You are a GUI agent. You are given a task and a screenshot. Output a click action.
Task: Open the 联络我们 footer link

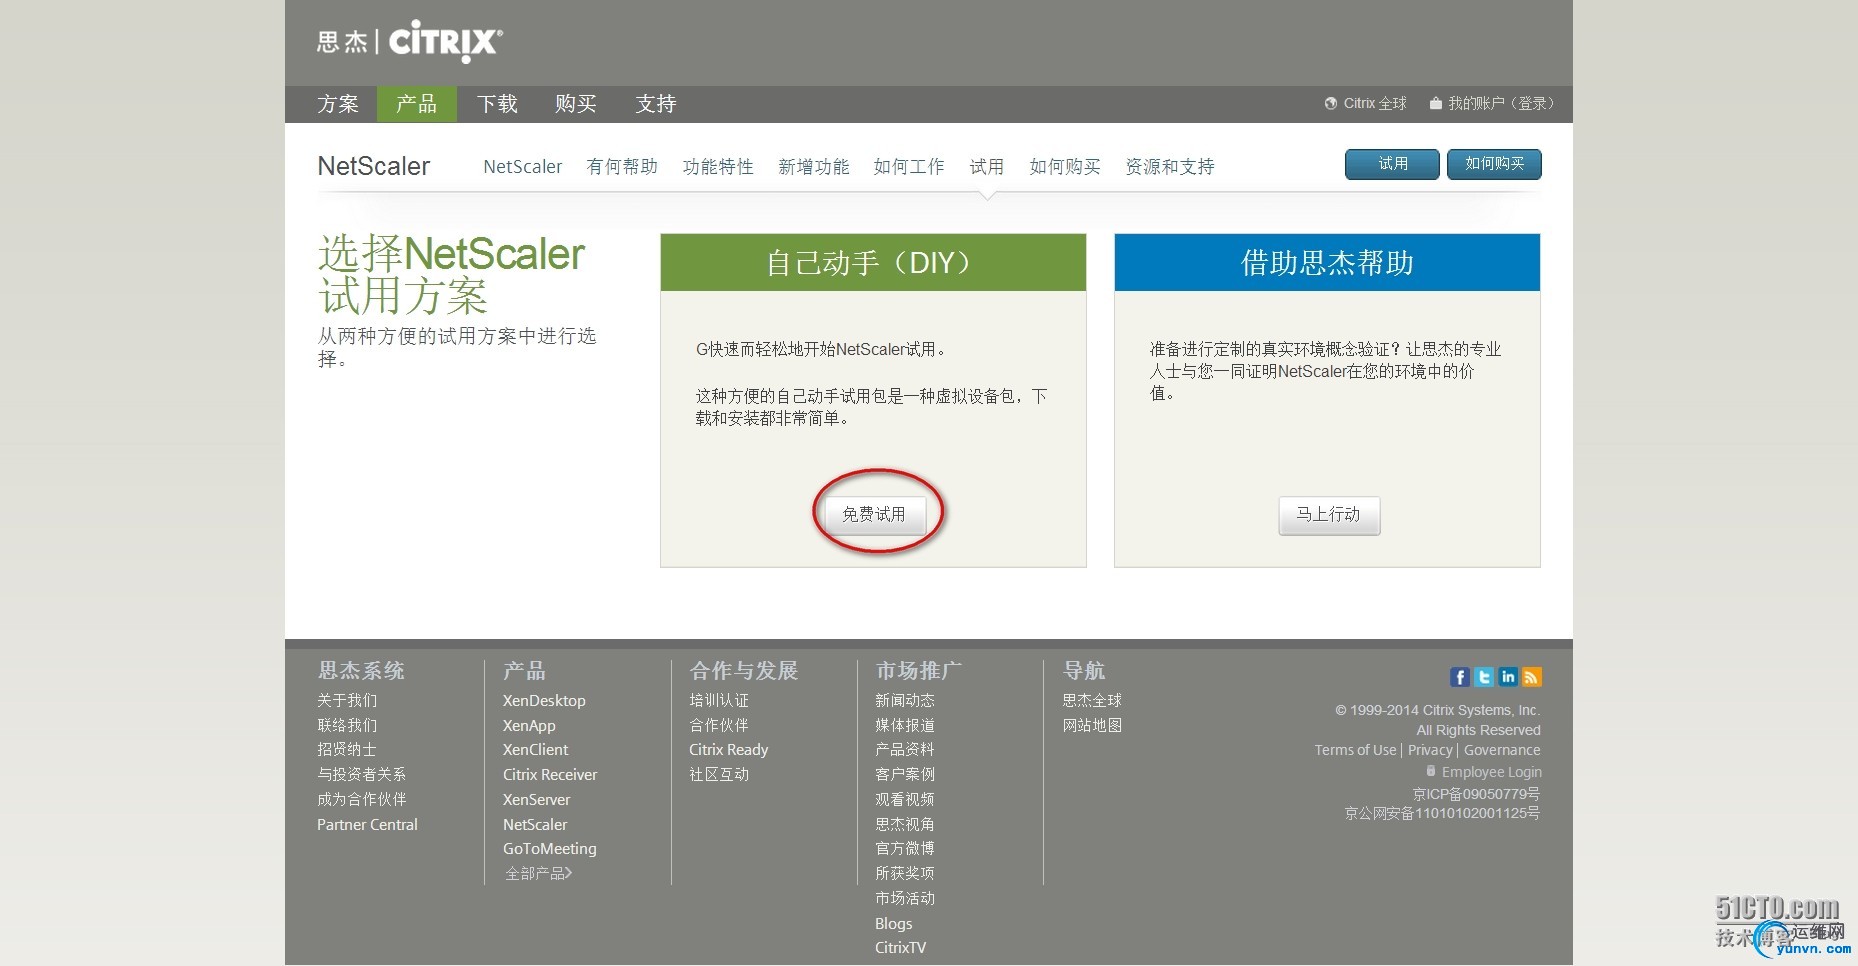coord(347,725)
